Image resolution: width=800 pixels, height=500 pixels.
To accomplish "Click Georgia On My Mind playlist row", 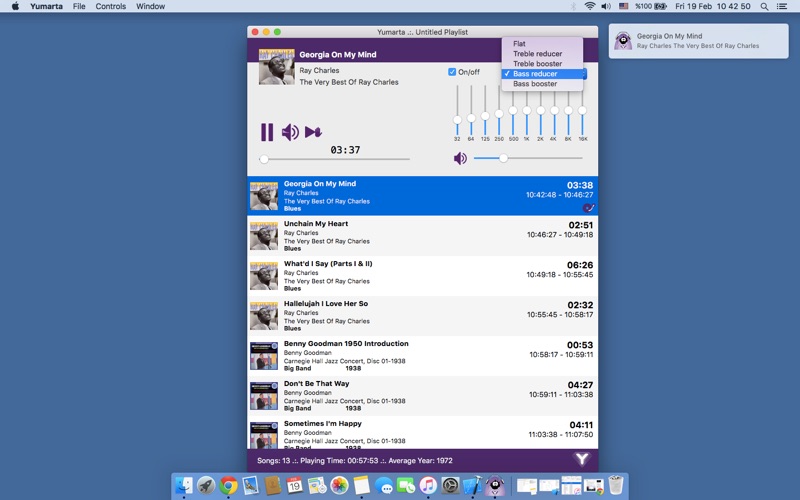I will (x=422, y=195).
